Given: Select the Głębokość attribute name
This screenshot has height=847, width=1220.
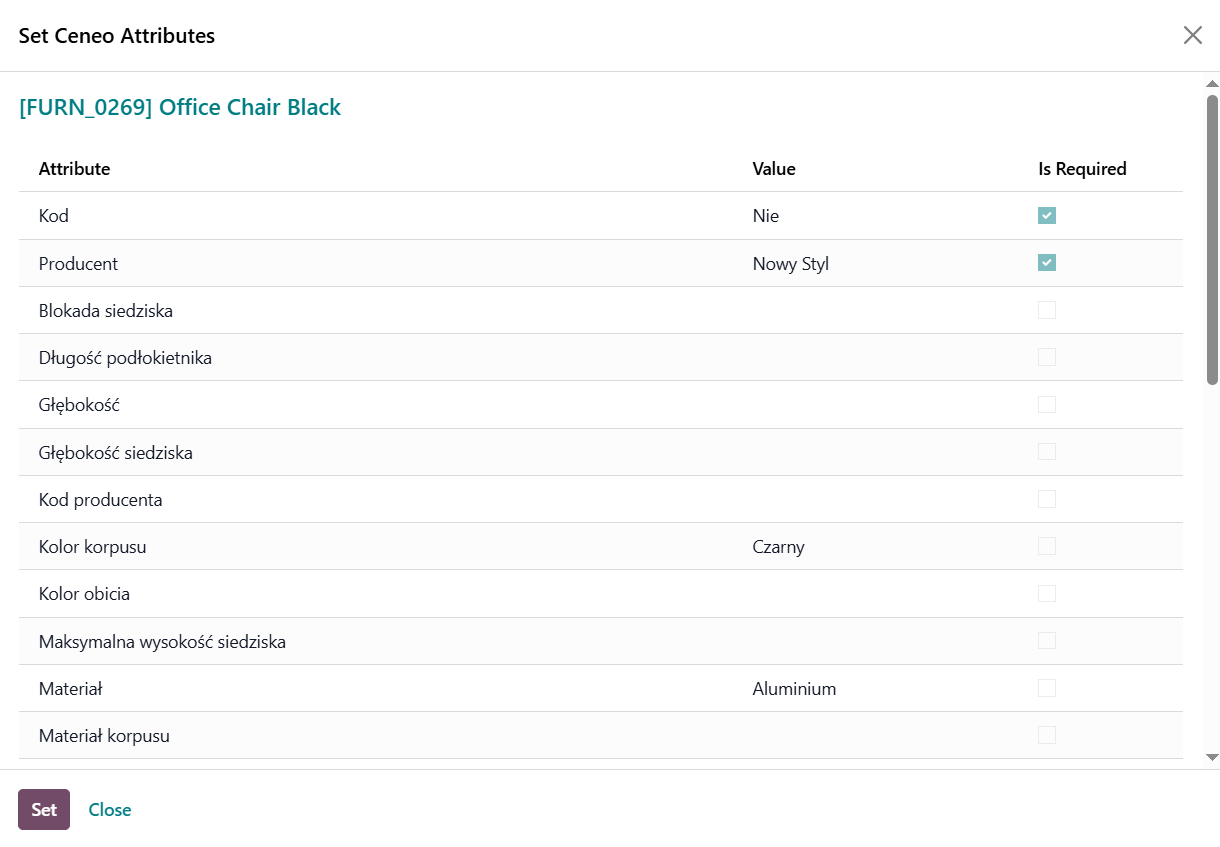Looking at the screenshot, I should tap(79, 406).
